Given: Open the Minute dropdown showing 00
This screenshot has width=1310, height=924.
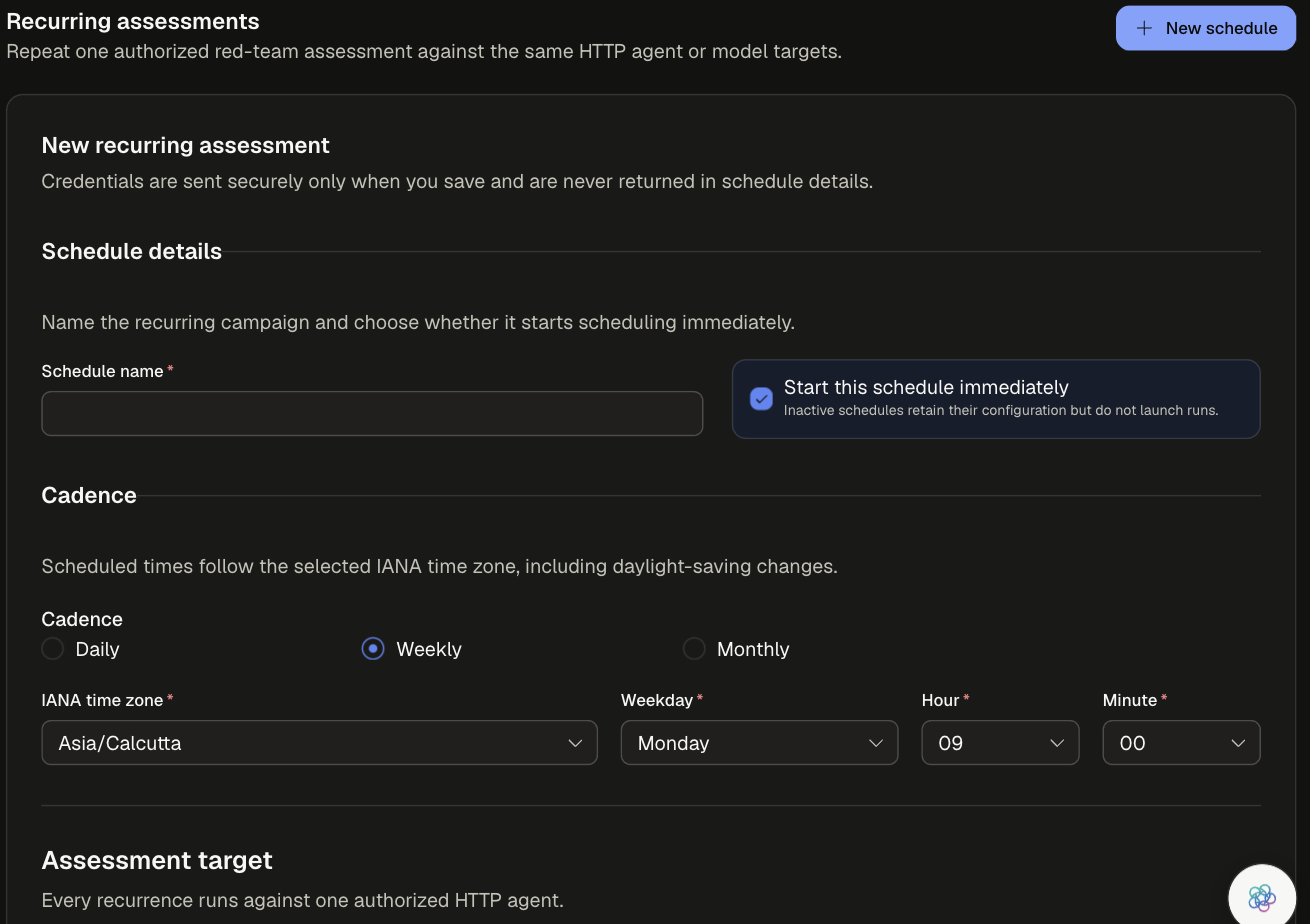Looking at the screenshot, I should 1181,743.
